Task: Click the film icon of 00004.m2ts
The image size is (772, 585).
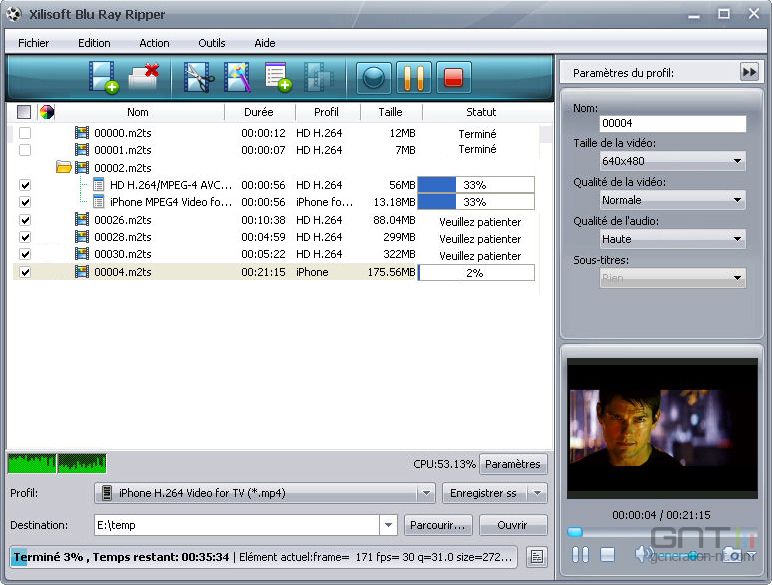Action: [82, 272]
